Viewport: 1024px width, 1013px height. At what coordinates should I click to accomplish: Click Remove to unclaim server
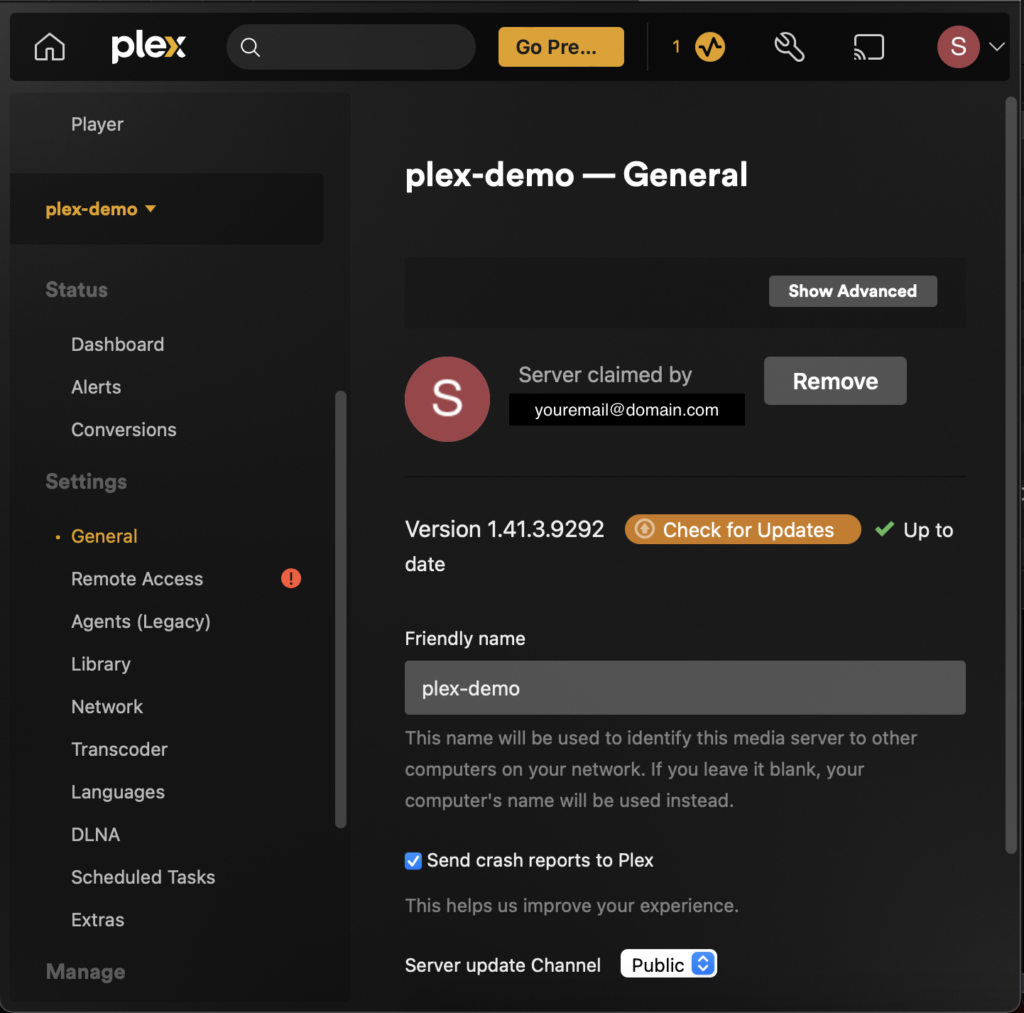click(835, 381)
